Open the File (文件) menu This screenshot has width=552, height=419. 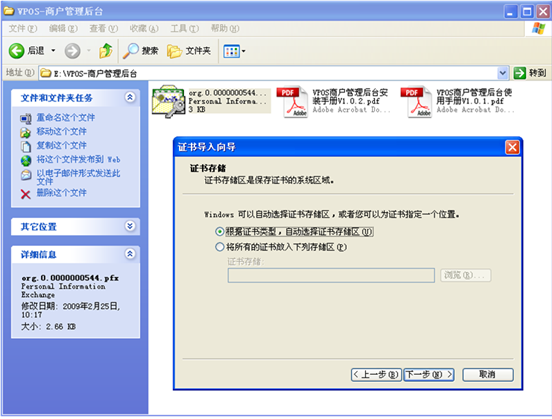coord(23,29)
